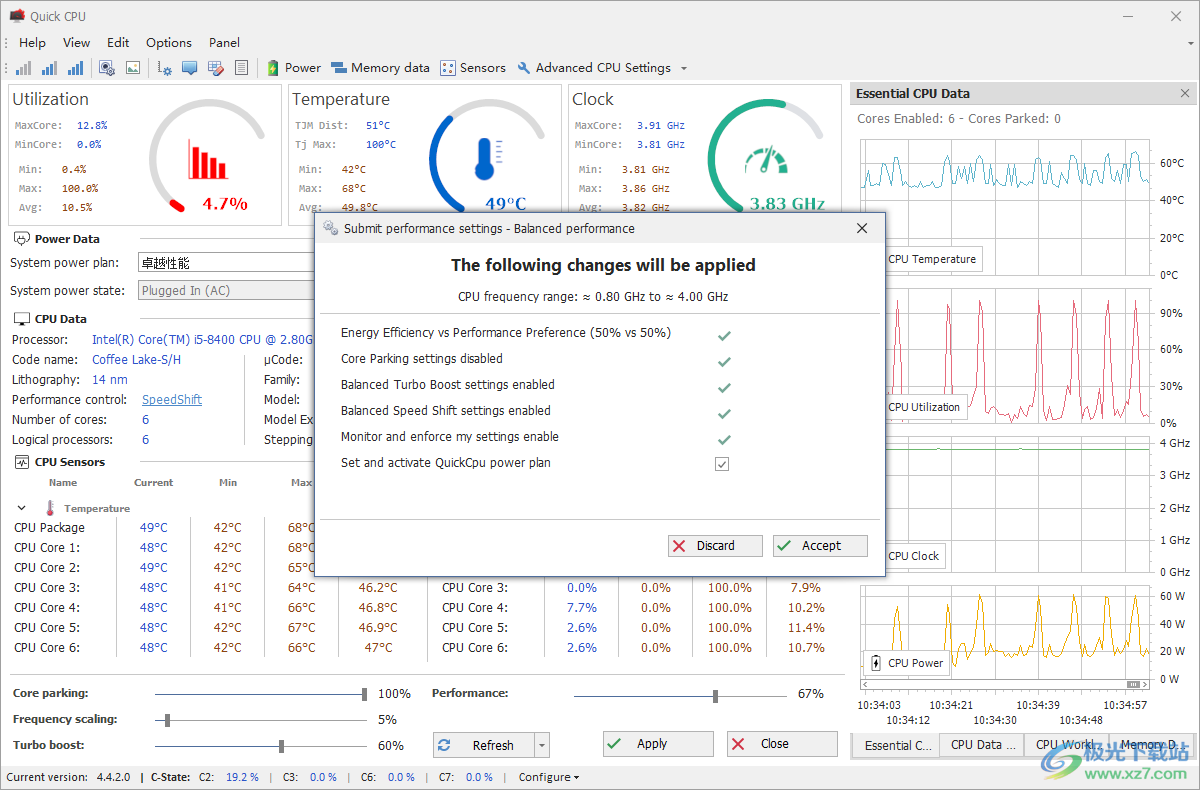This screenshot has width=1200, height=790.
Task: Click the Power Data section icon
Action: (21, 239)
